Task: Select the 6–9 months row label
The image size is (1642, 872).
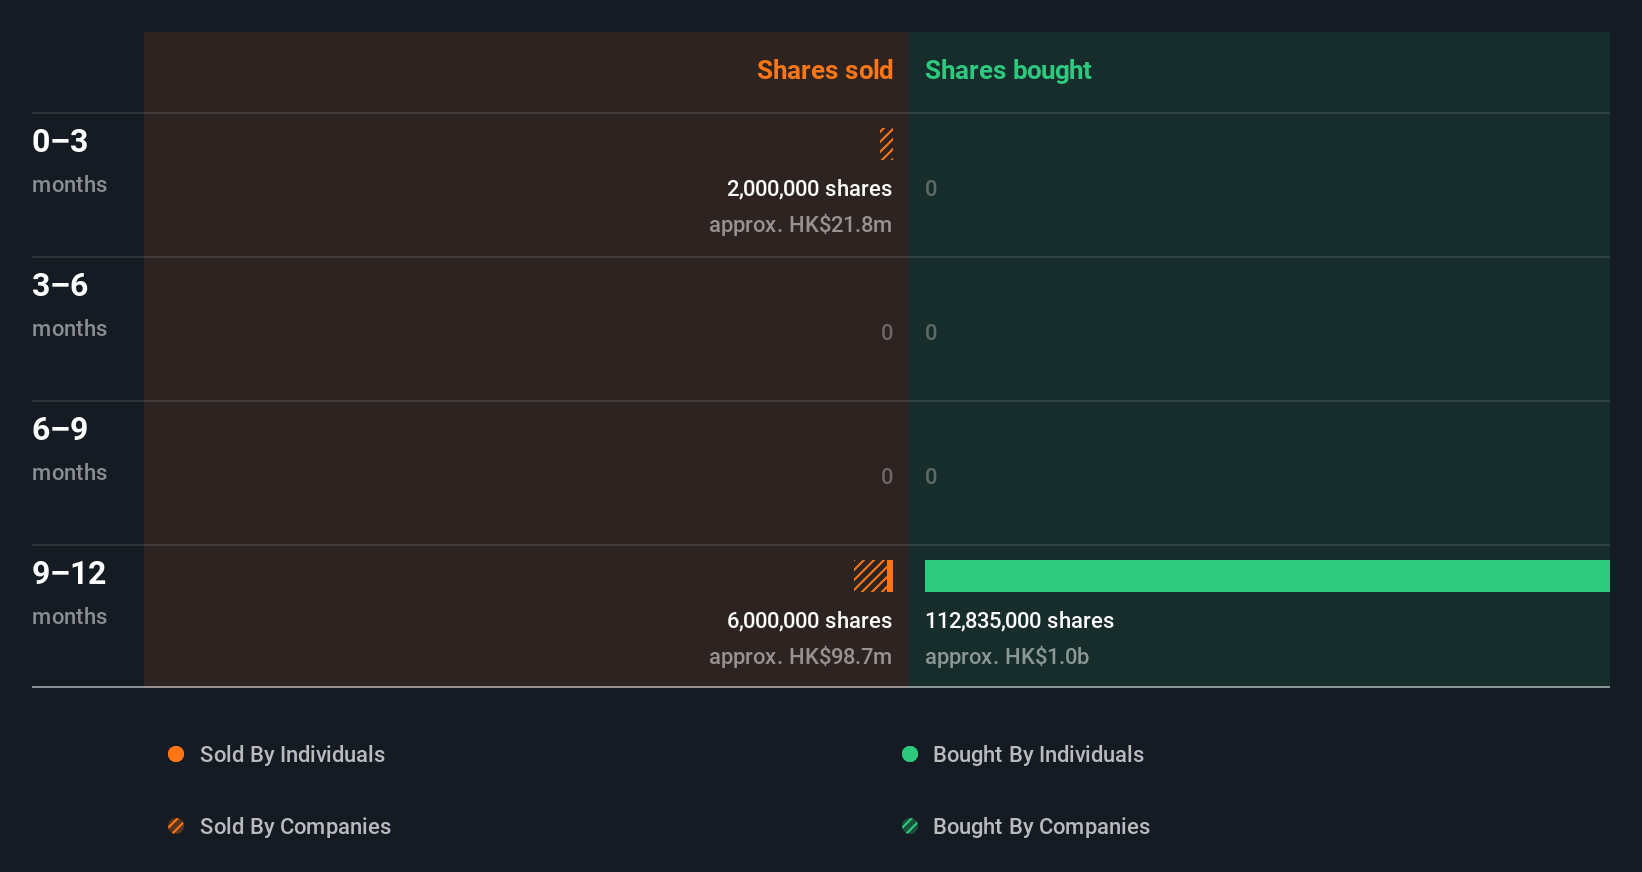Action: (69, 448)
